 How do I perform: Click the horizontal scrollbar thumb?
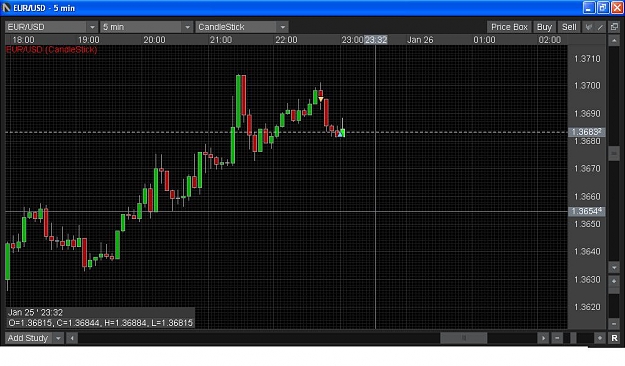(464, 338)
